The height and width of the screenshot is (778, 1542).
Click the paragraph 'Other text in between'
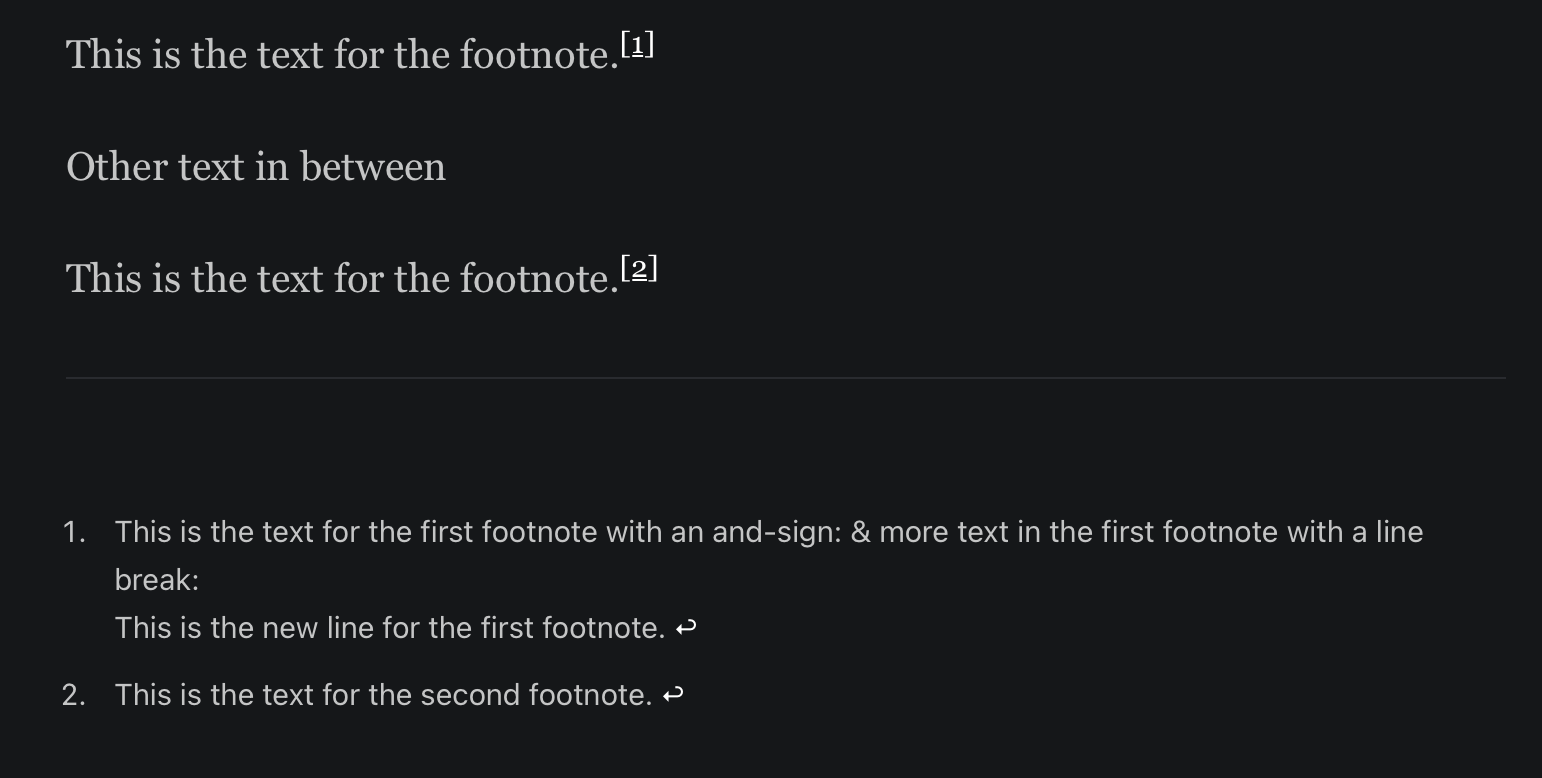pyautogui.click(x=255, y=167)
